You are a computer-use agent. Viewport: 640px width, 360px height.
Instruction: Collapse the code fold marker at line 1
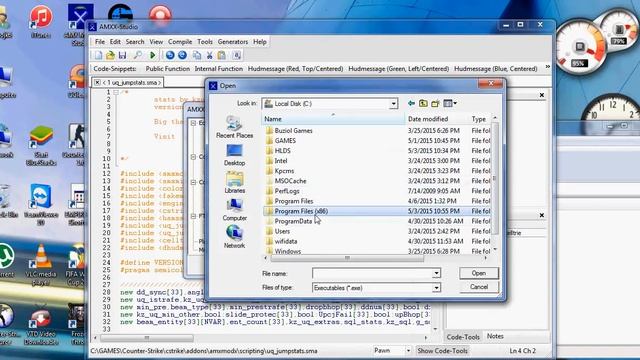point(116,92)
